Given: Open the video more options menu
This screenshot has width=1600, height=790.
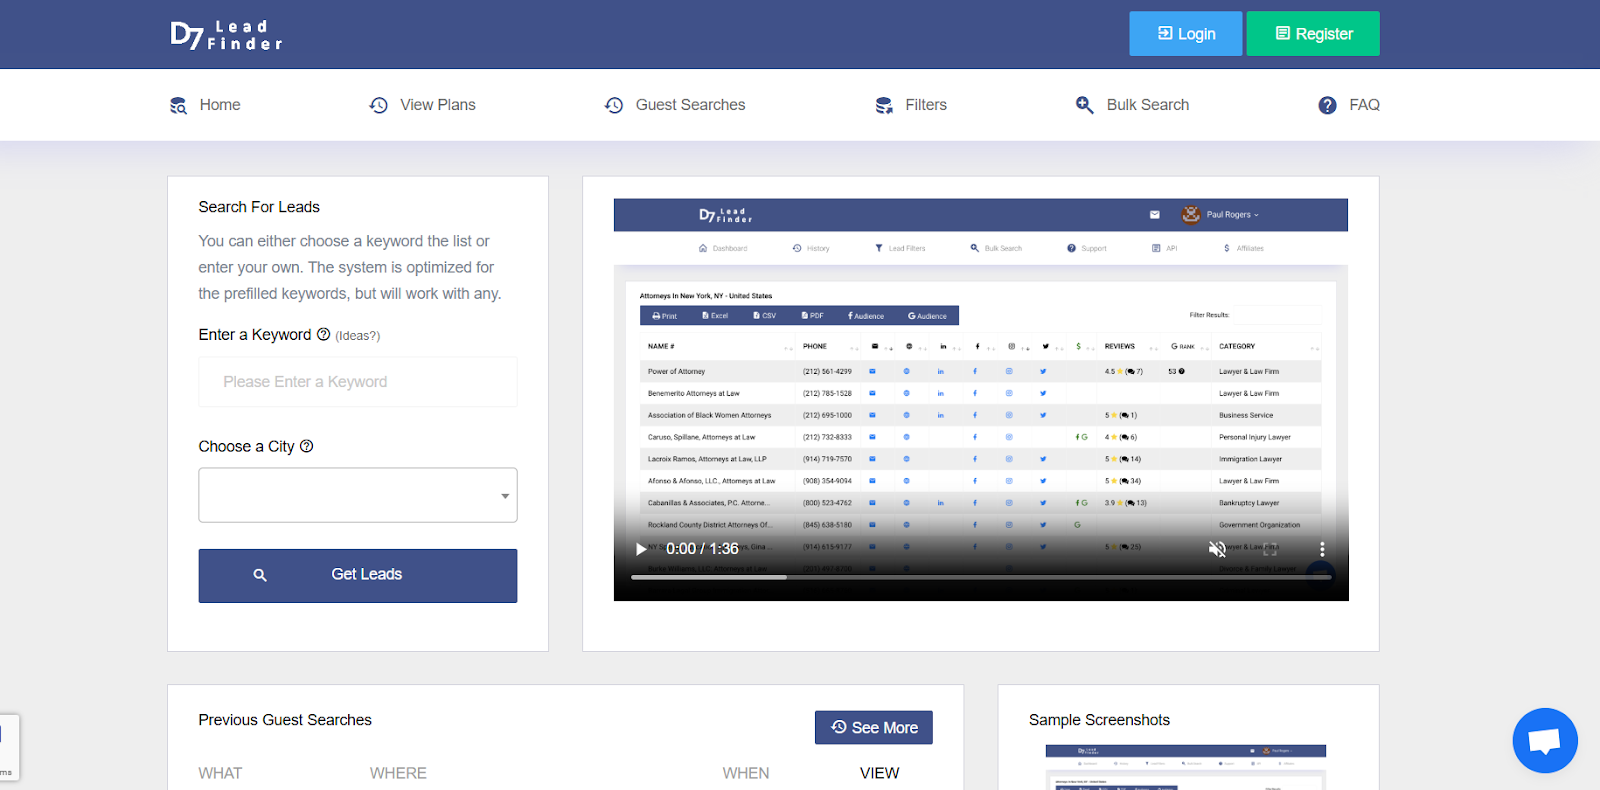Looking at the screenshot, I should (1322, 549).
